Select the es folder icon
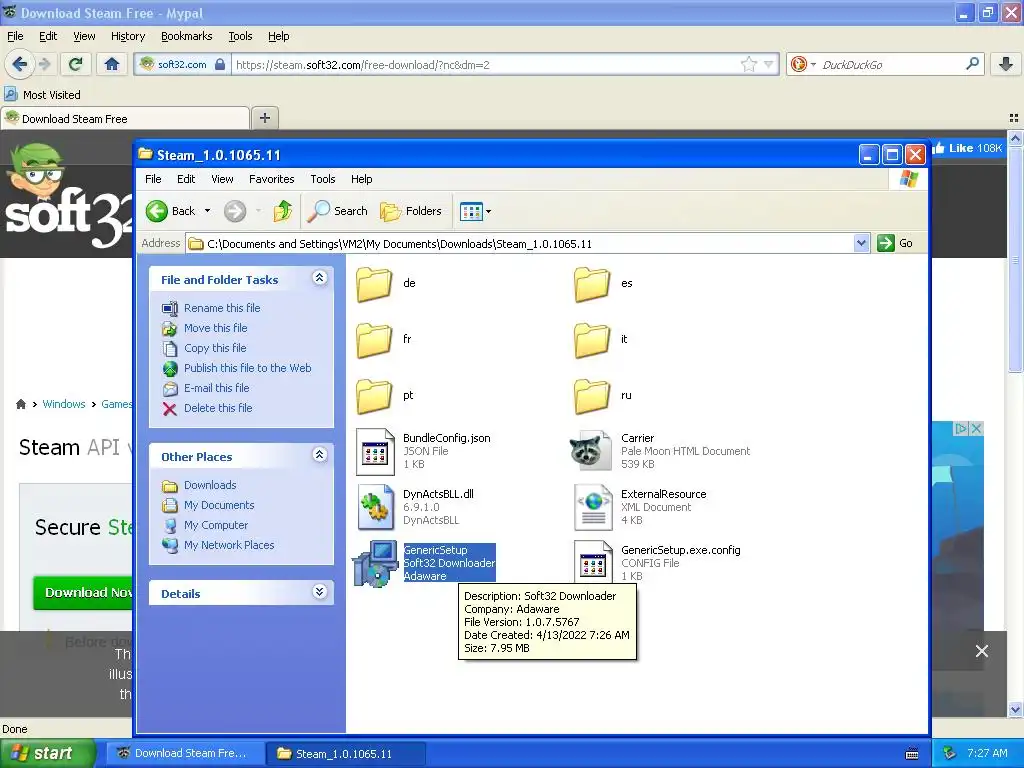The height and width of the screenshot is (768, 1024). (592, 284)
